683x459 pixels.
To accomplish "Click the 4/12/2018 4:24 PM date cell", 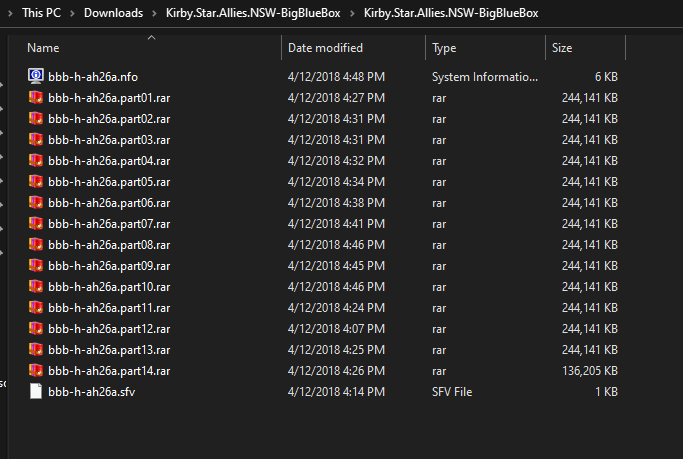I will tap(336, 308).
